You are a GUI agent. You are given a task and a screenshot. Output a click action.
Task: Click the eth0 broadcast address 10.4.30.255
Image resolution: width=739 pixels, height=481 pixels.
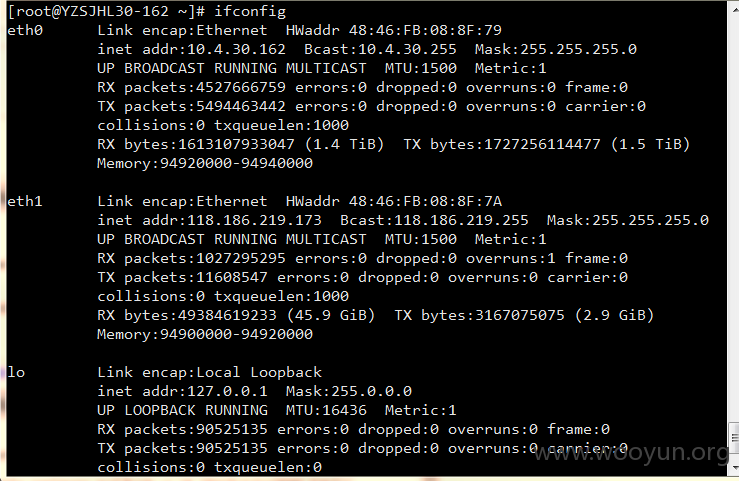[x=407, y=49]
